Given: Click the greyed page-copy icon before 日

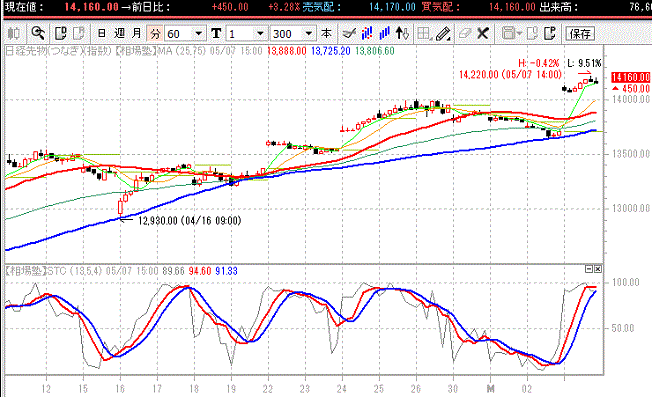Looking at the screenshot, I should 79,33.
